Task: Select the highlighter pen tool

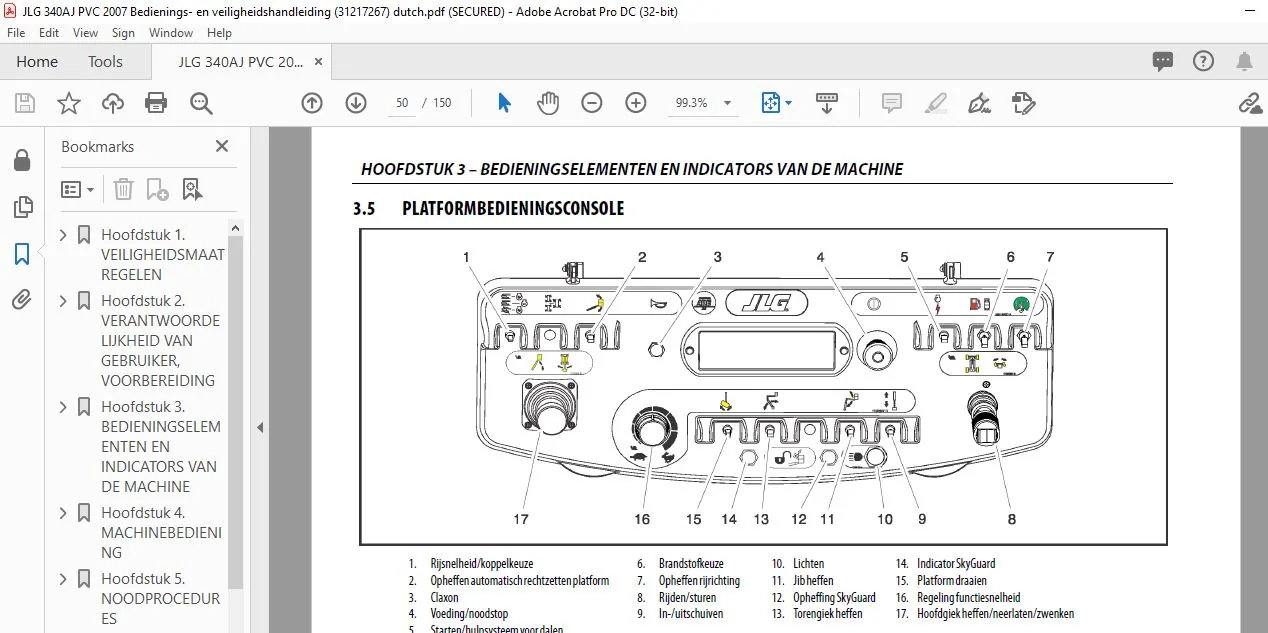Action: tap(935, 103)
